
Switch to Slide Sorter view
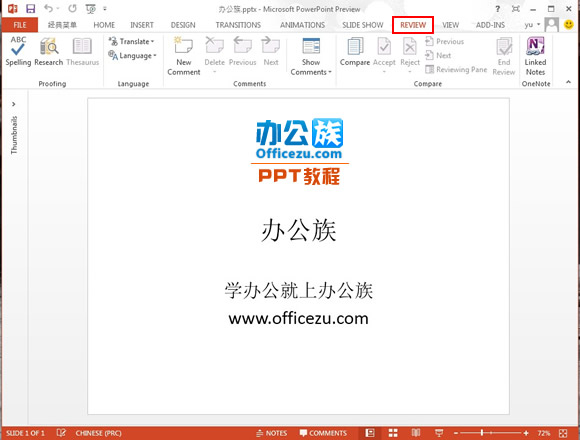click(x=393, y=433)
